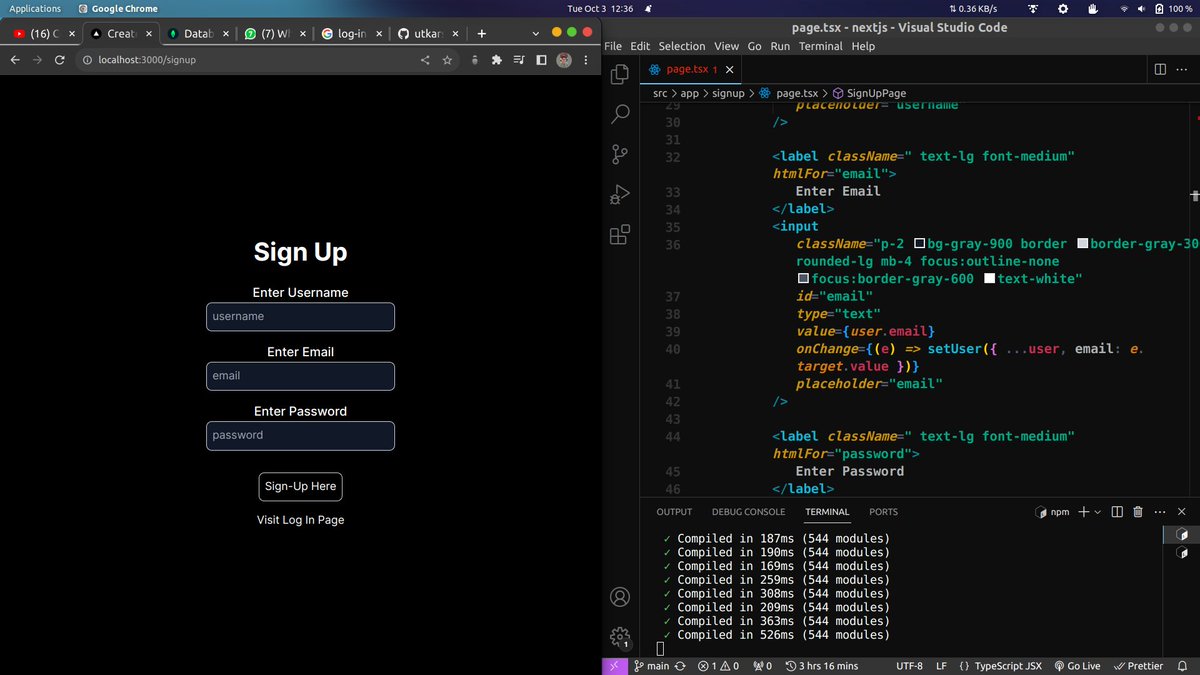This screenshot has width=1200, height=675.
Task: Open the Run and Debug view
Action: [x=620, y=194]
